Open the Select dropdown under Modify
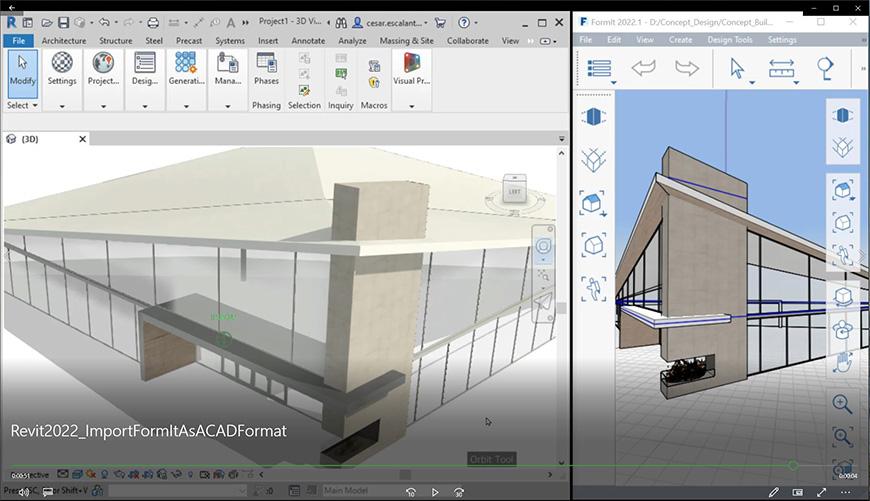Screen dimensions: 870x501 point(22,105)
